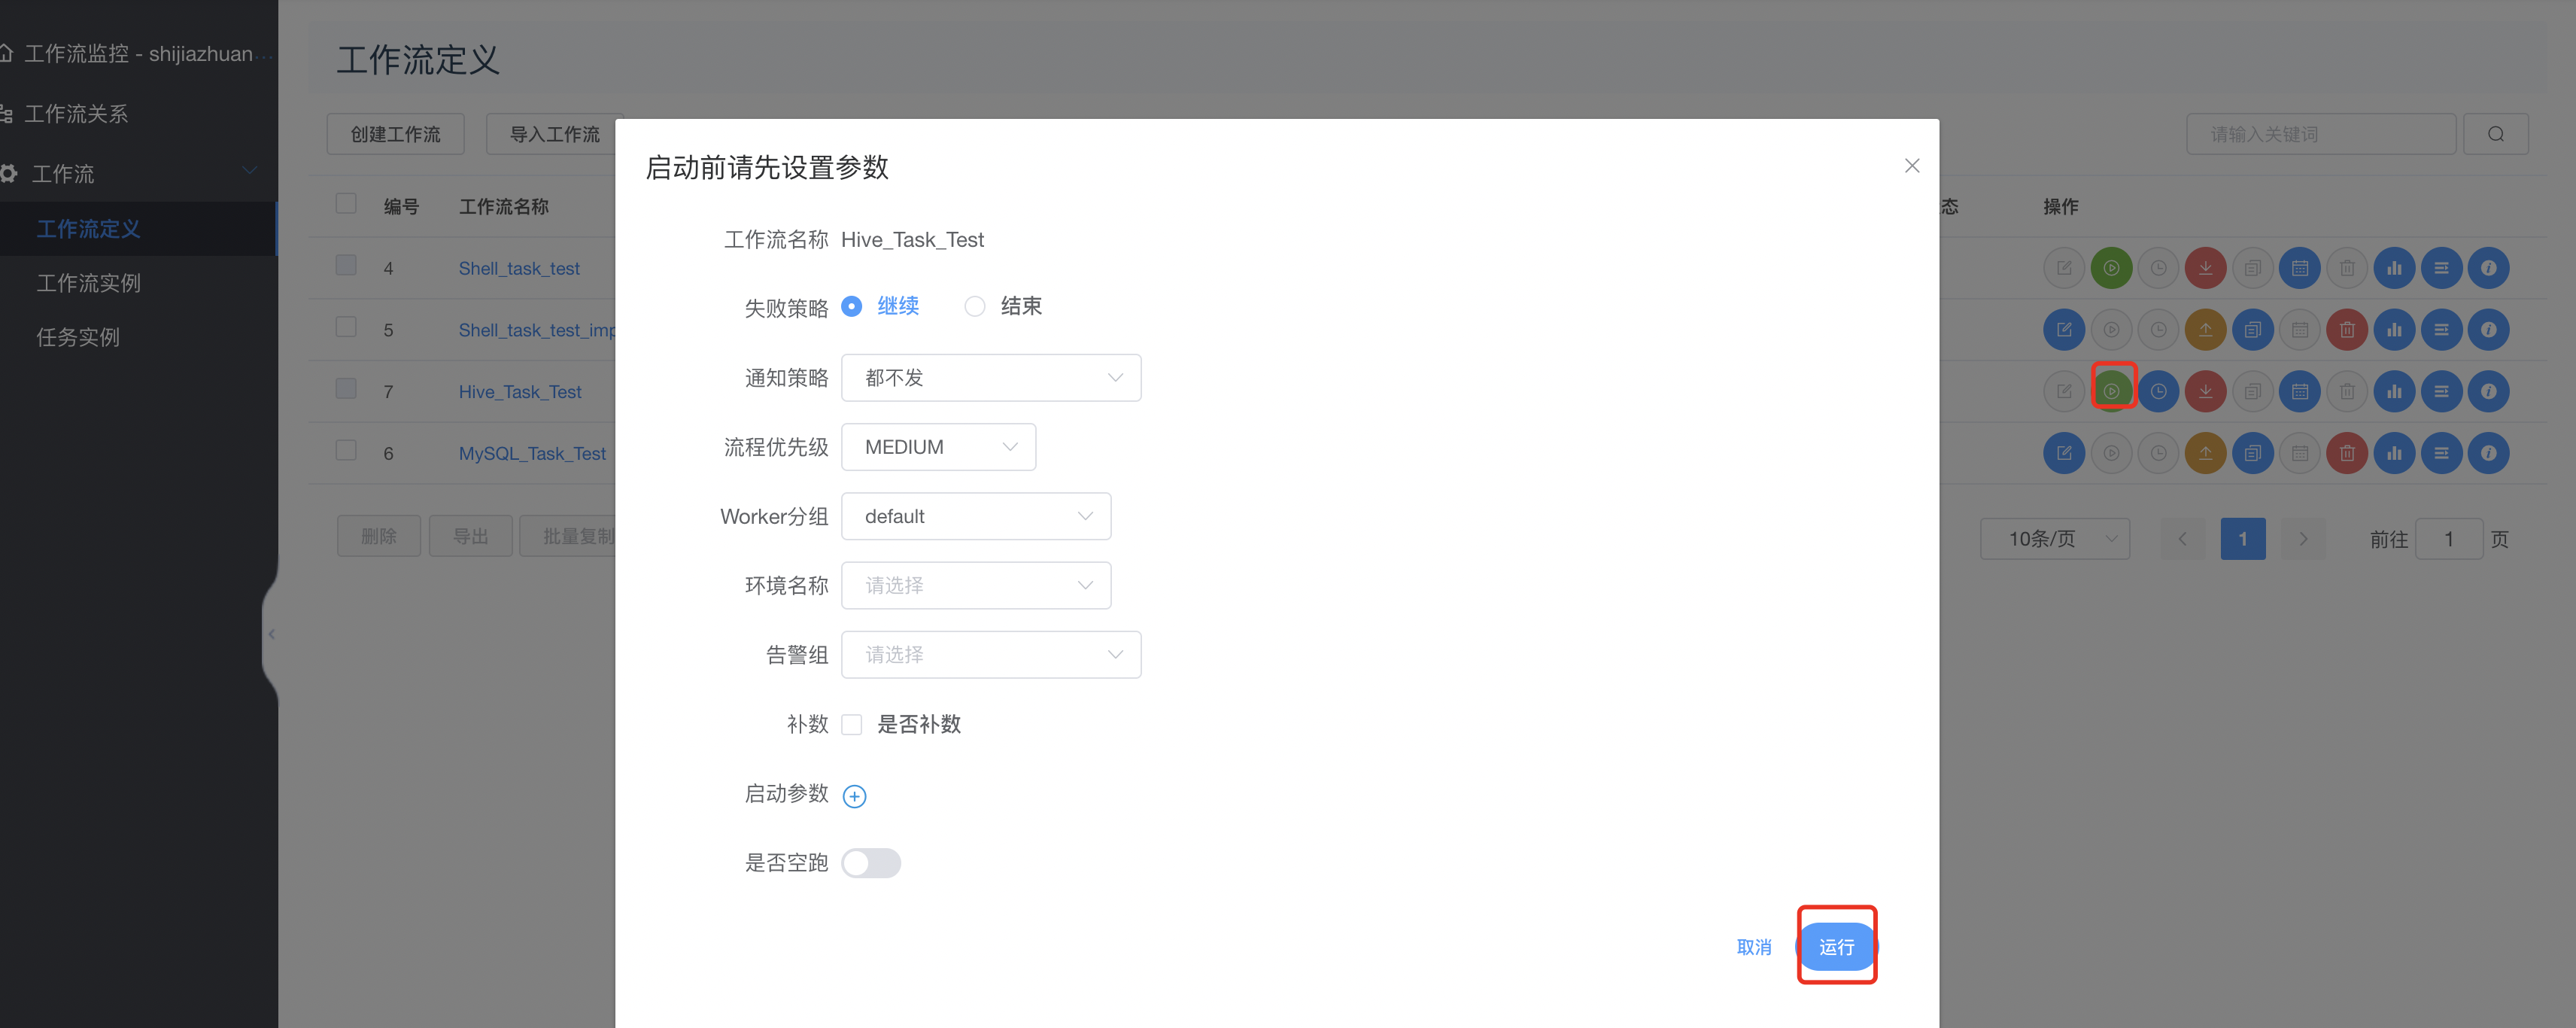The width and height of the screenshot is (2576, 1028).
Task: Click the orange online upload icon for MySQL_Task_Test
Action: (2205, 453)
